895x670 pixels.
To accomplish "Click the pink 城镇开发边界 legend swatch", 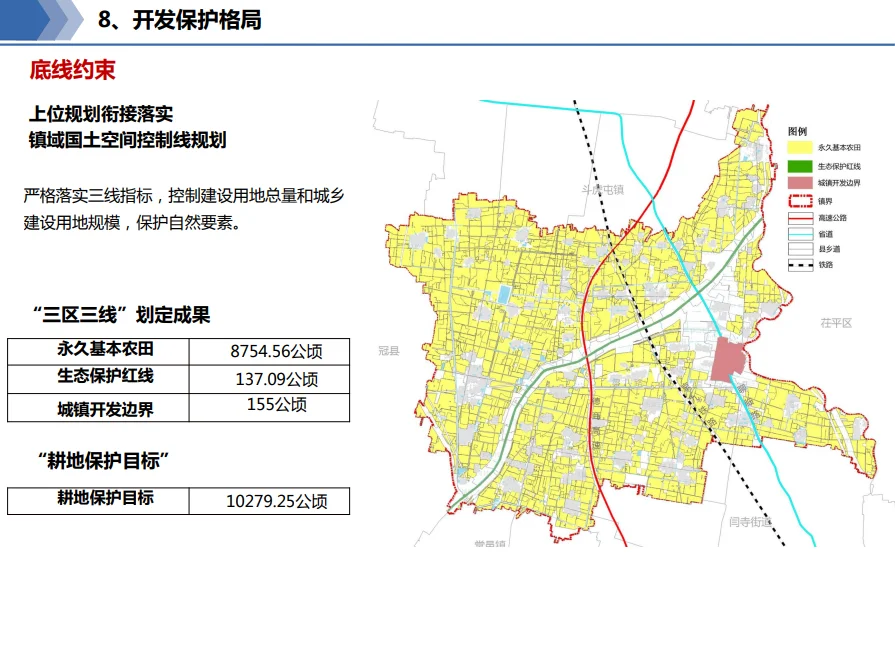I will coord(800,183).
